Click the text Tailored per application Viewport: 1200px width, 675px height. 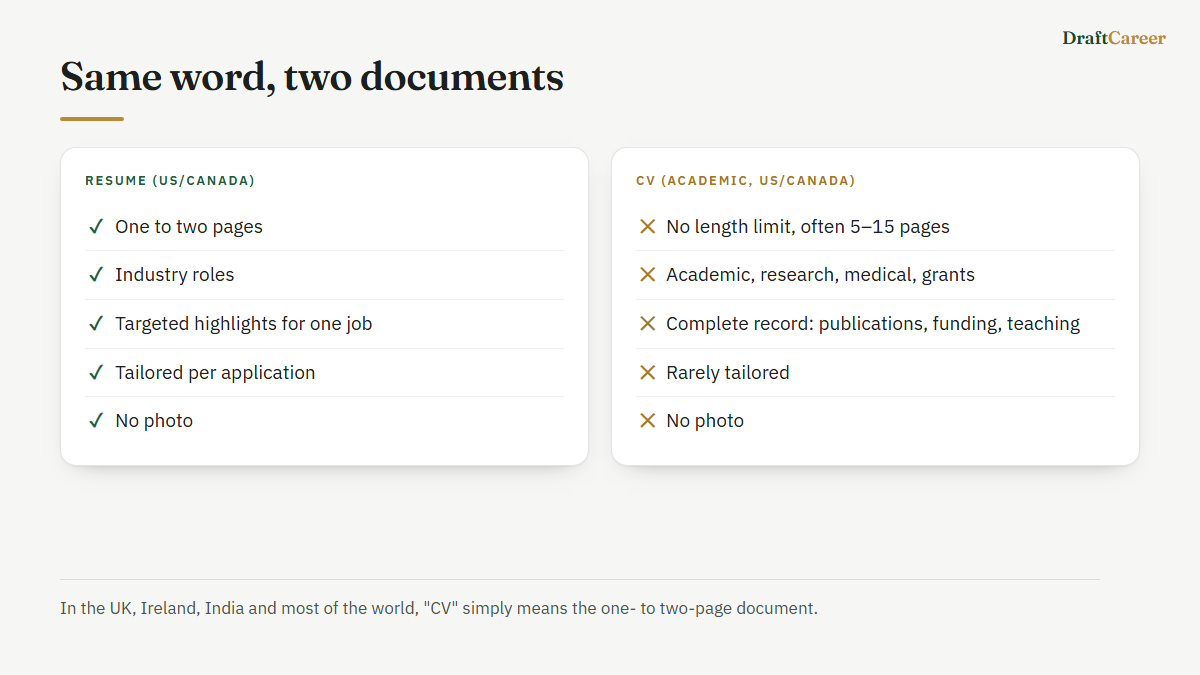click(x=215, y=373)
